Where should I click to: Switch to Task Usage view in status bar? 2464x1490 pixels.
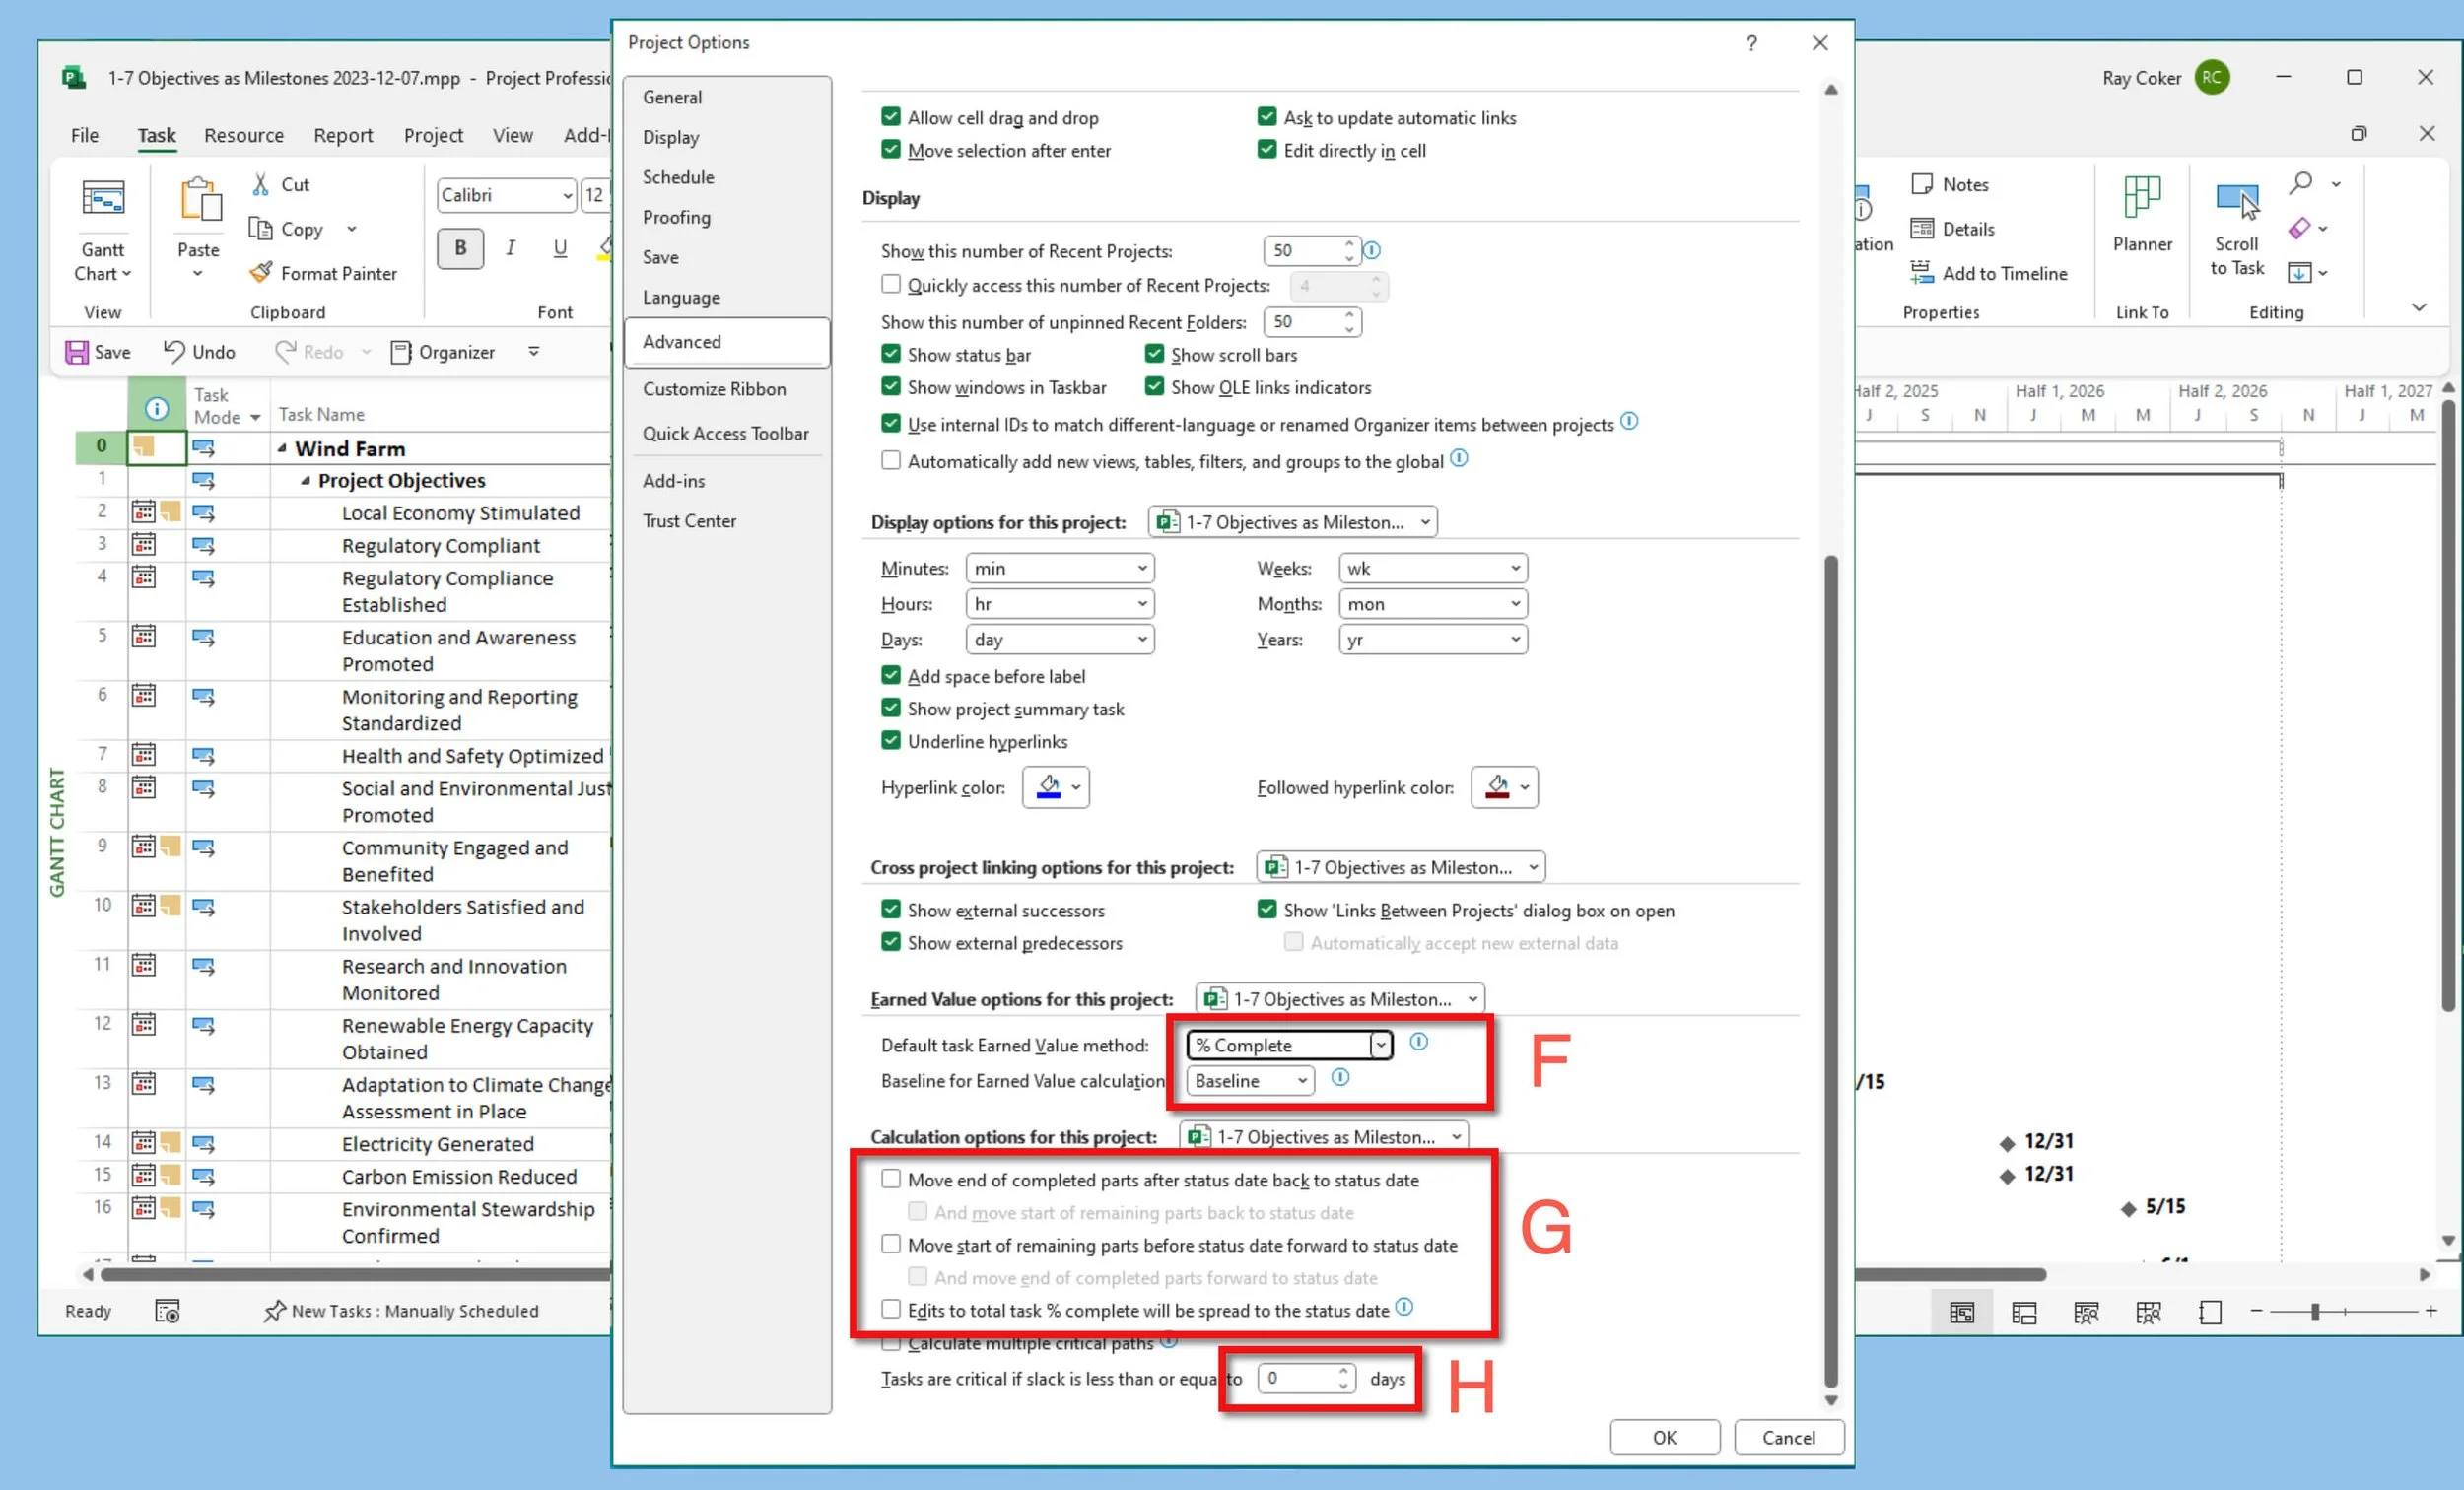coord(2023,1312)
